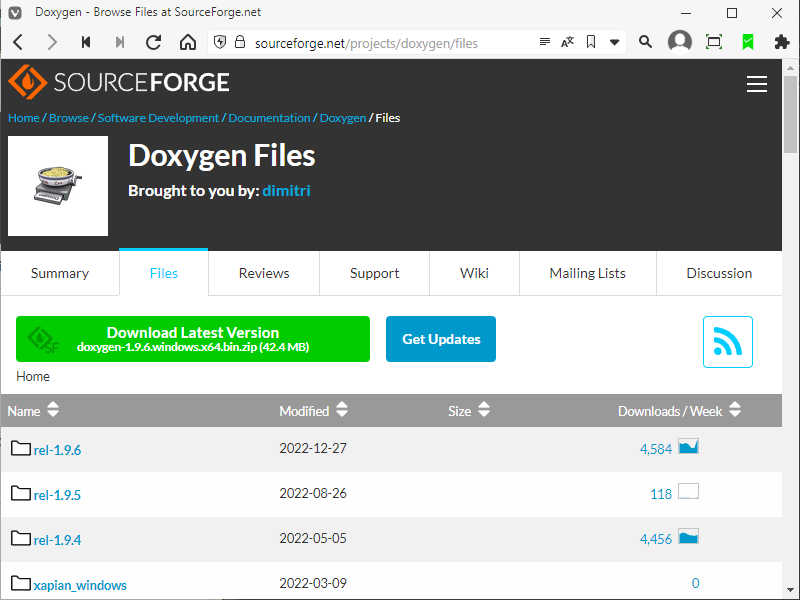Click the scrollbar down arrow
800x600 pixels.
[790, 590]
